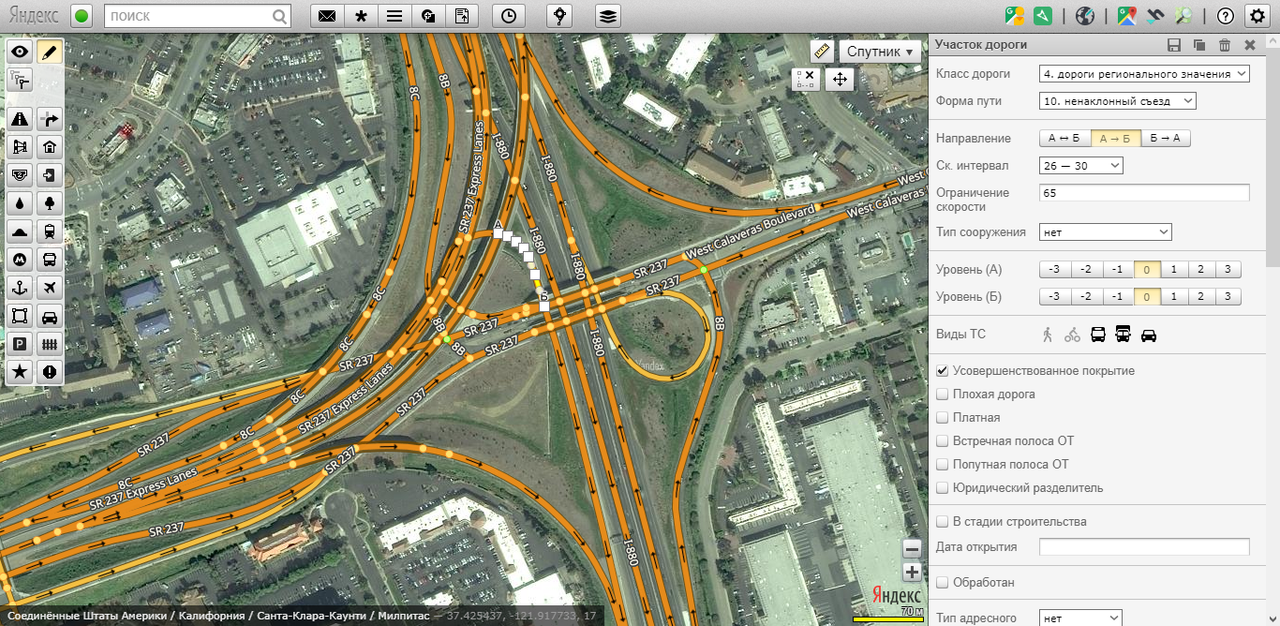
Task: Select the car road tool
Action: click(49, 316)
